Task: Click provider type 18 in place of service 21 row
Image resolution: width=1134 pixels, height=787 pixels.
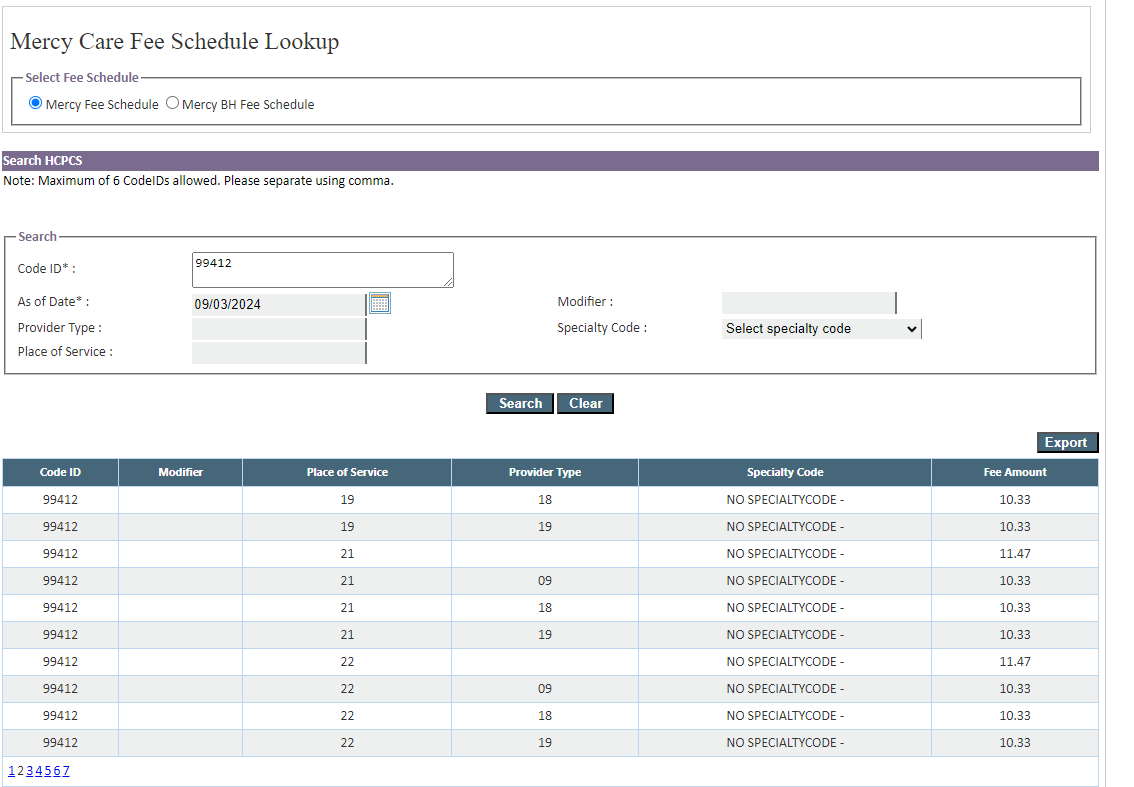Action: pyautogui.click(x=545, y=608)
